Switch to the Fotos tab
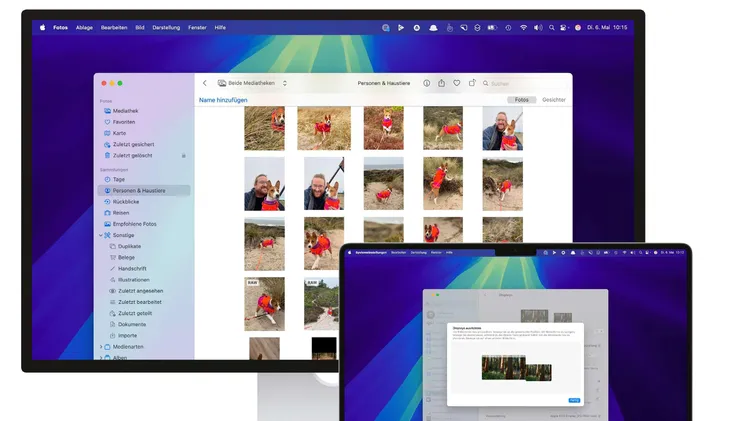The image size is (750, 421). (521, 100)
